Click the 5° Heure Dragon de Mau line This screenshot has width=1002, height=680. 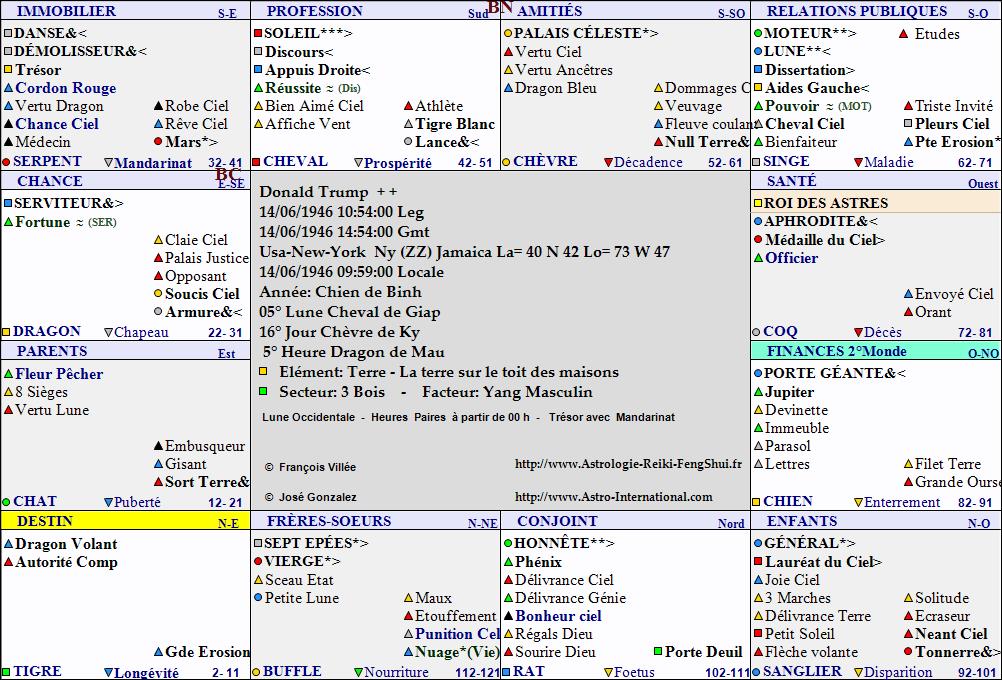tap(353, 352)
